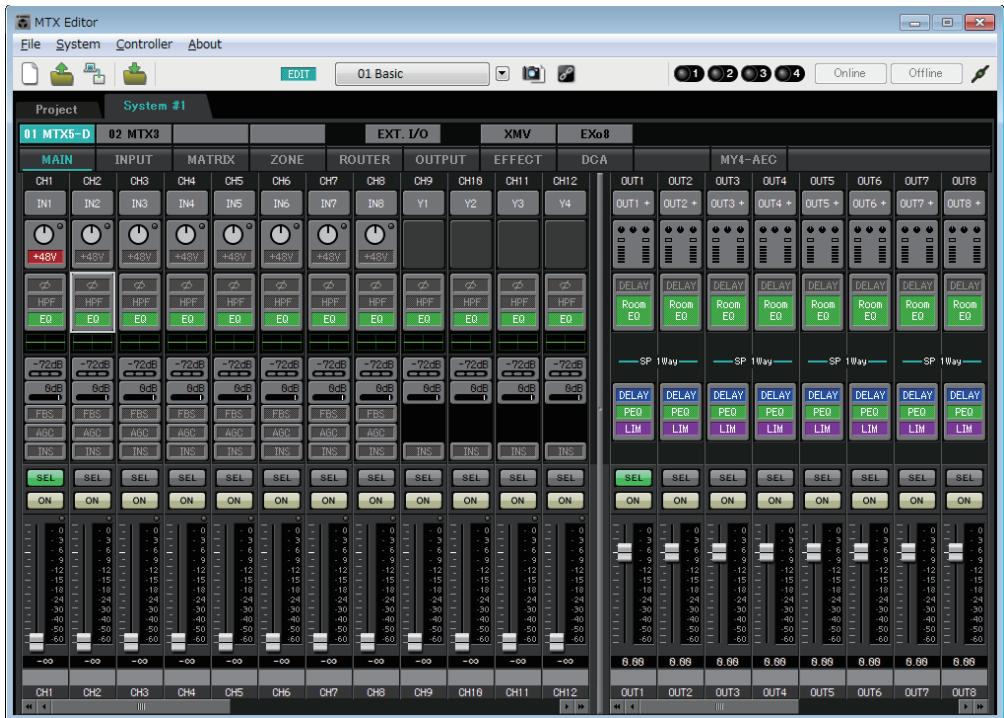Select CH4 with SEL button
The image size is (1004, 718).
(187, 478)
